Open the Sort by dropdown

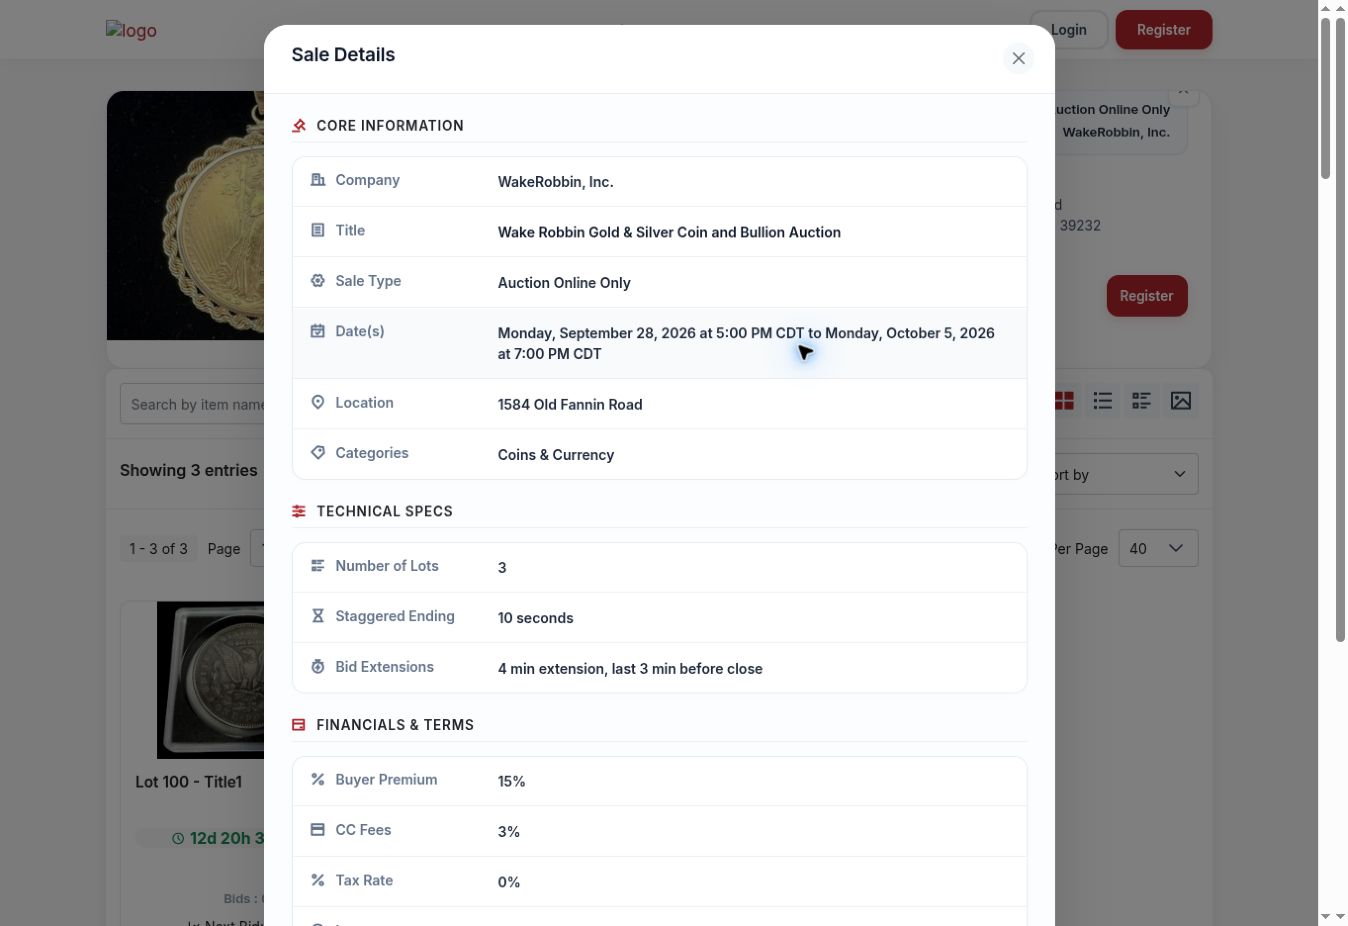point(1125,474)
